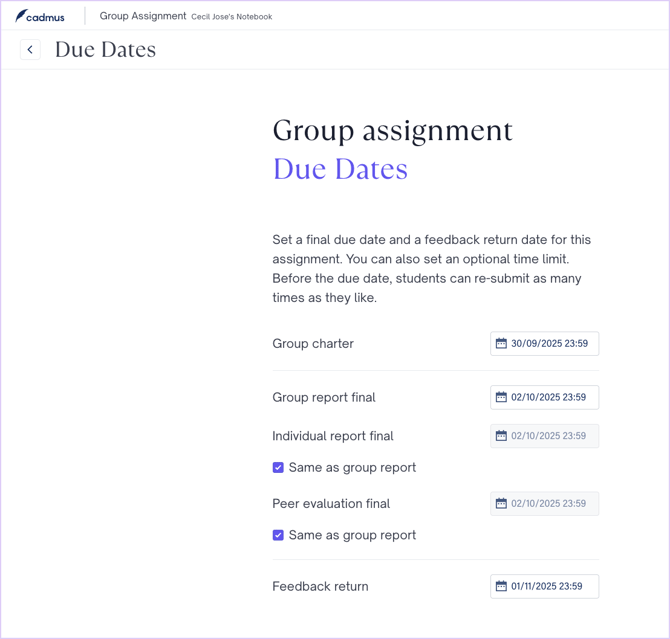Click the Cadmus logo

pyautogui.click(x=40, y=16)
